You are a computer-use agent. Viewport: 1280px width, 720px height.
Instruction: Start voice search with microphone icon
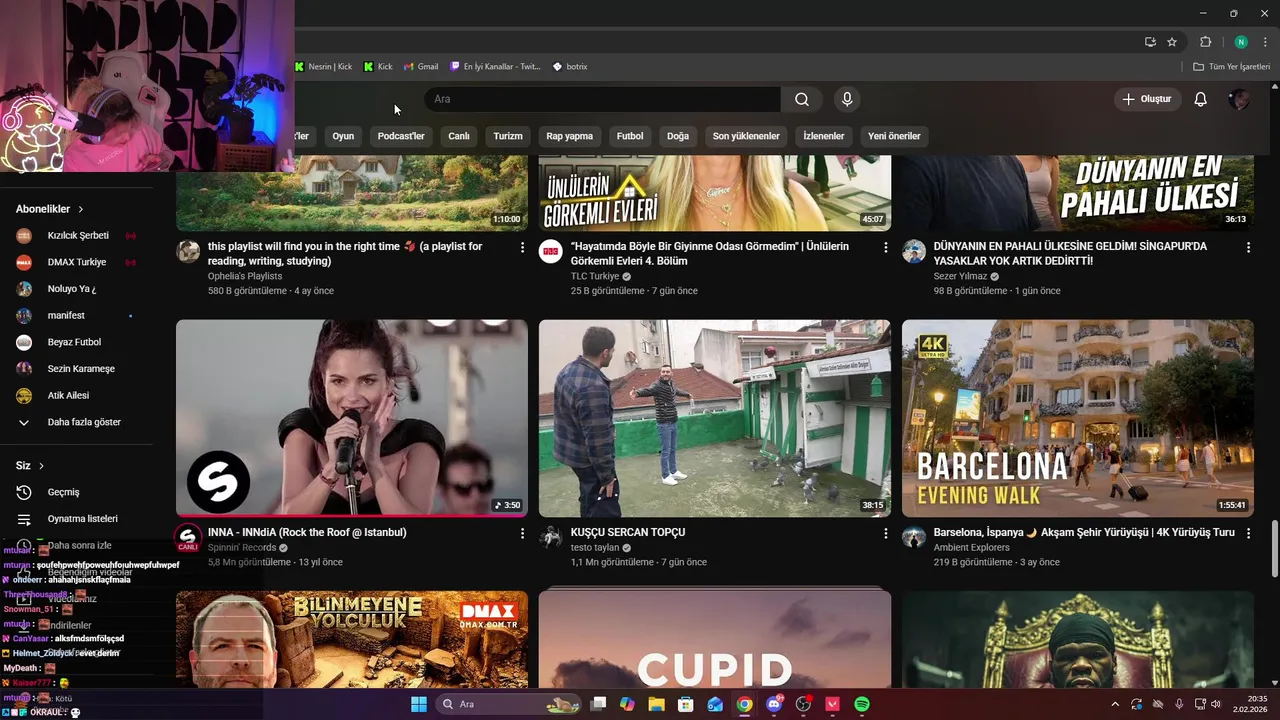pyautogui.click(x=847, y=99)
